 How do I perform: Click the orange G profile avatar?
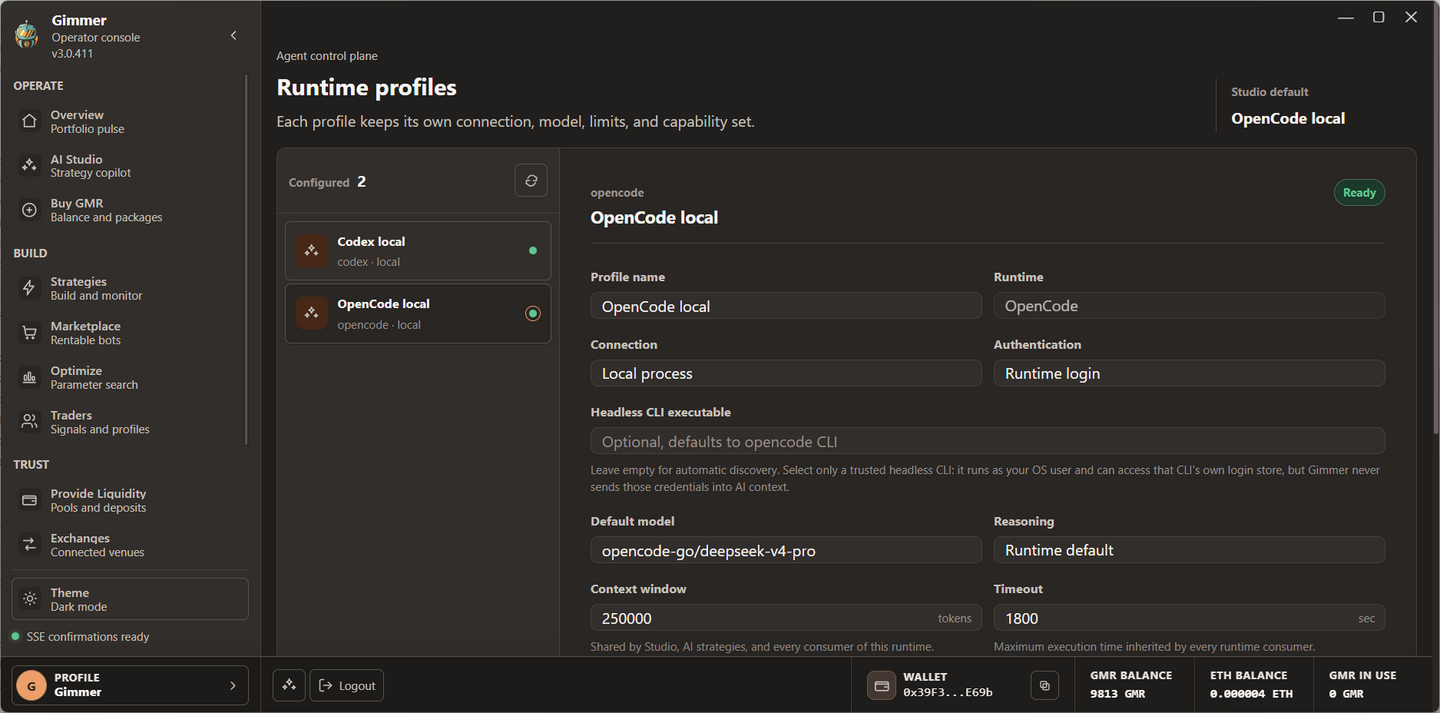31,685
